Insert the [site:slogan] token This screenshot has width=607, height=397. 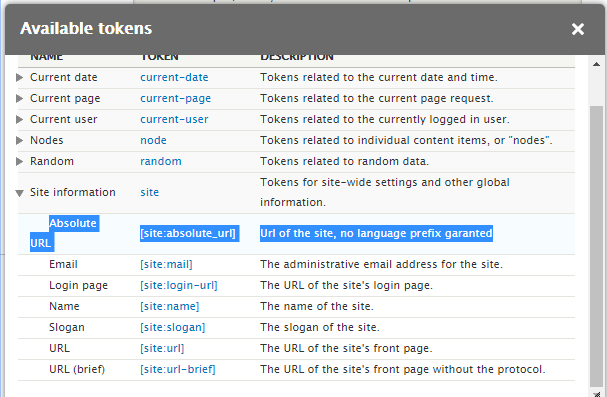[173, 327]
